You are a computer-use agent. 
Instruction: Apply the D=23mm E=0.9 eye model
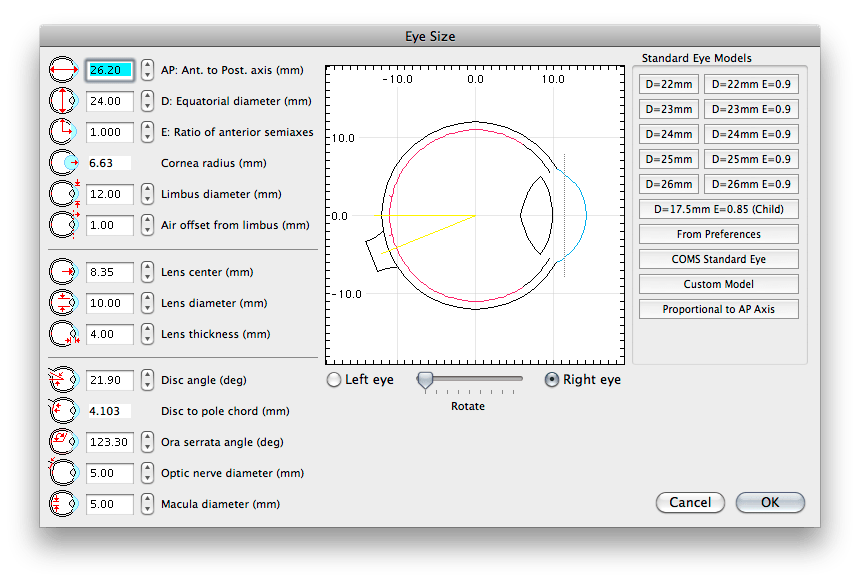coord(751,109)
